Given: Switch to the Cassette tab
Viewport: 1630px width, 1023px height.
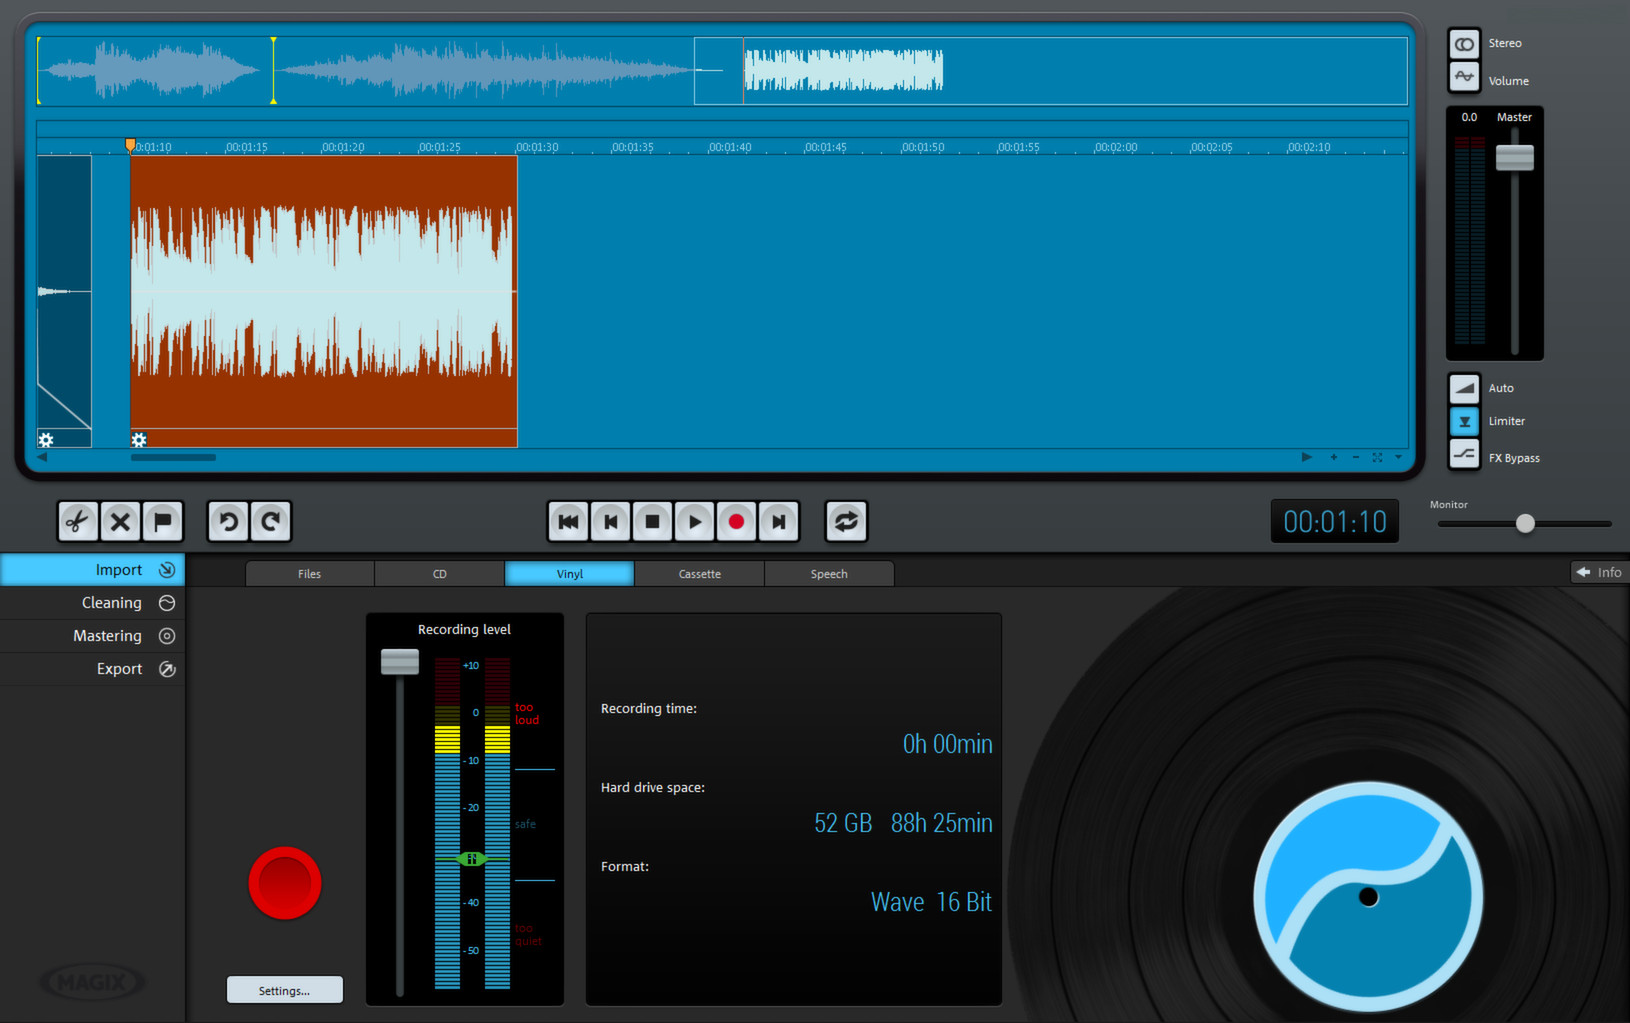Looking at the screenshot, I should point(700,574).
